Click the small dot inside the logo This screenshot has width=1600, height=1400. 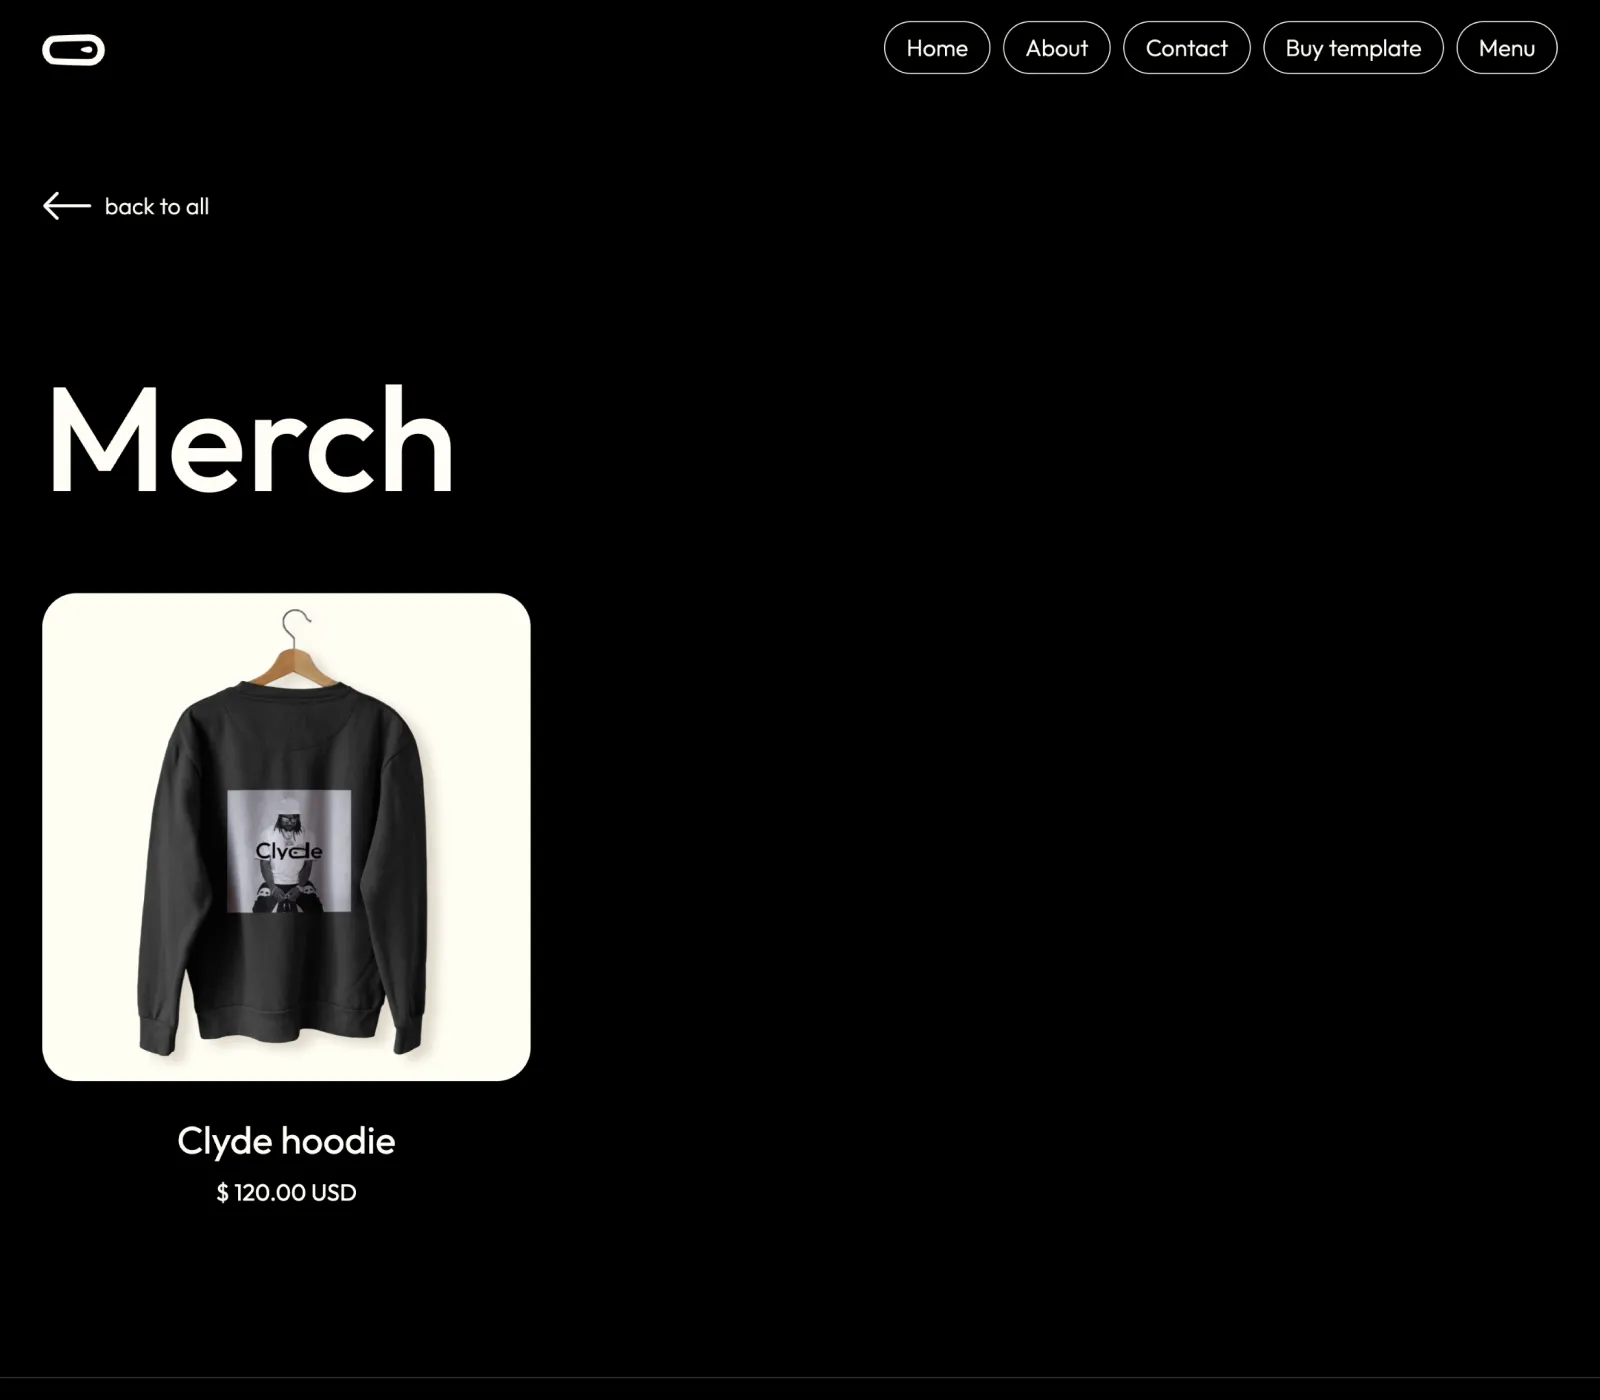[89, 49]
